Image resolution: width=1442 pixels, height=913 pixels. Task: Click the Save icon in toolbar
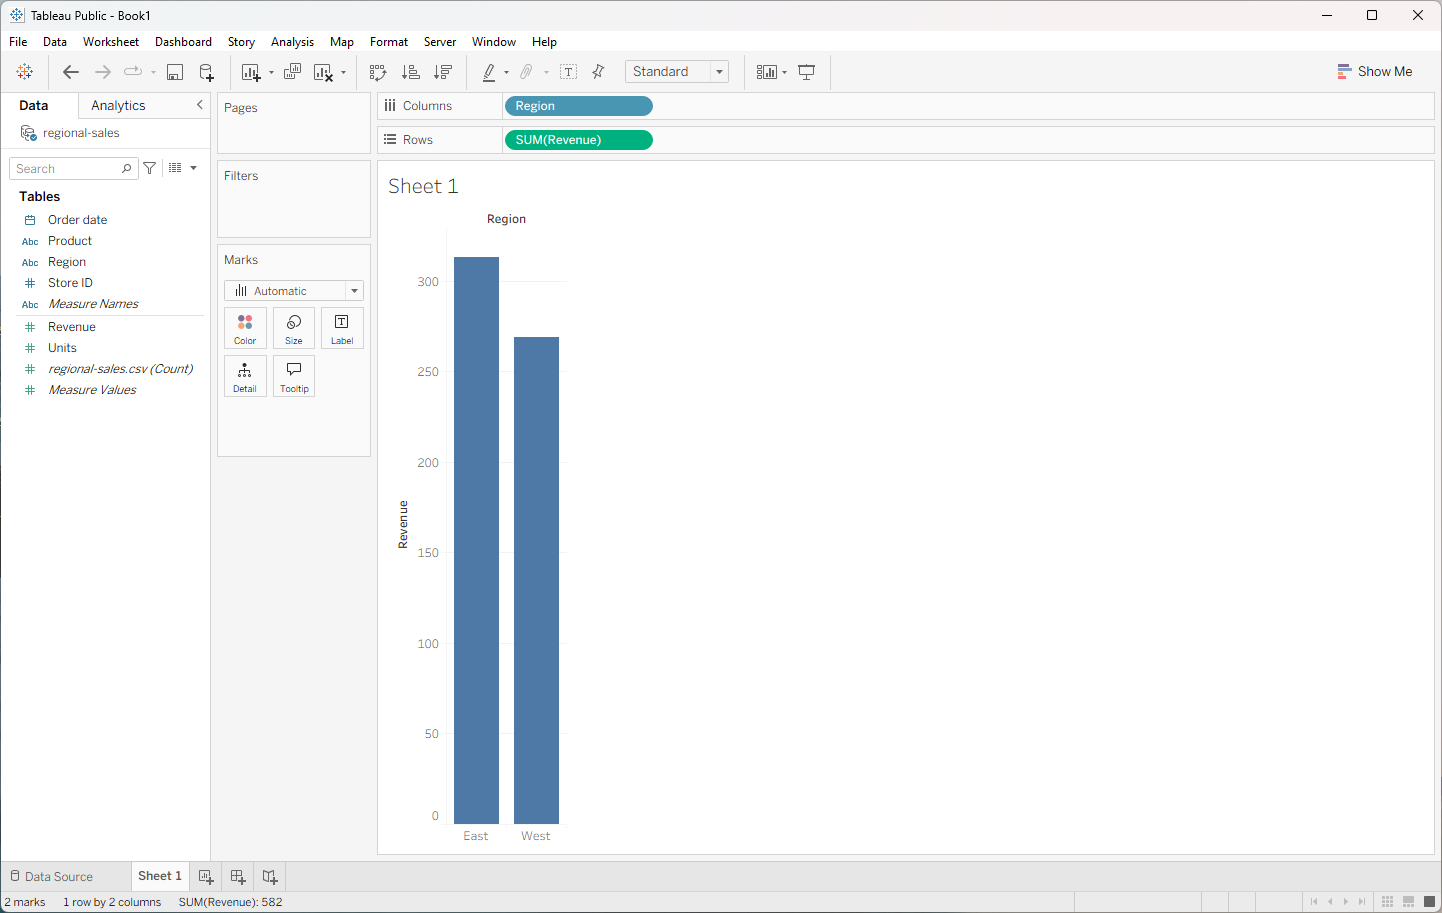point(175,72)
